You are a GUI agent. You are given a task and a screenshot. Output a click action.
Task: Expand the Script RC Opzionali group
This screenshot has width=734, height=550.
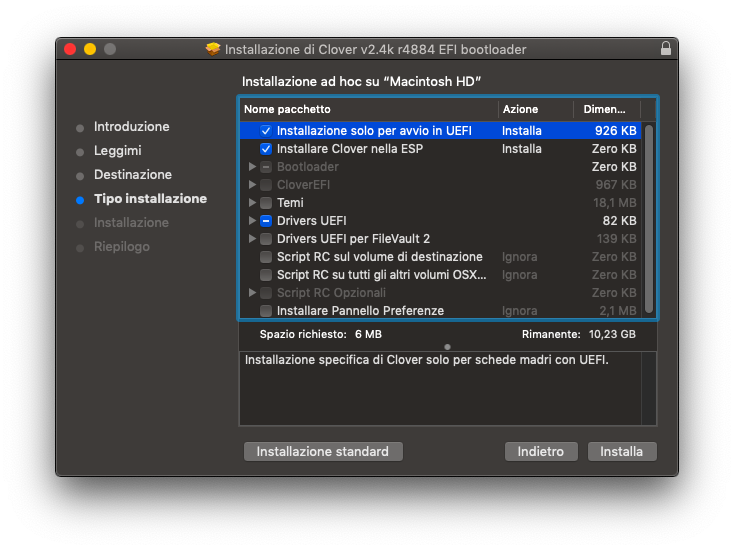click(x=252, y=293)
